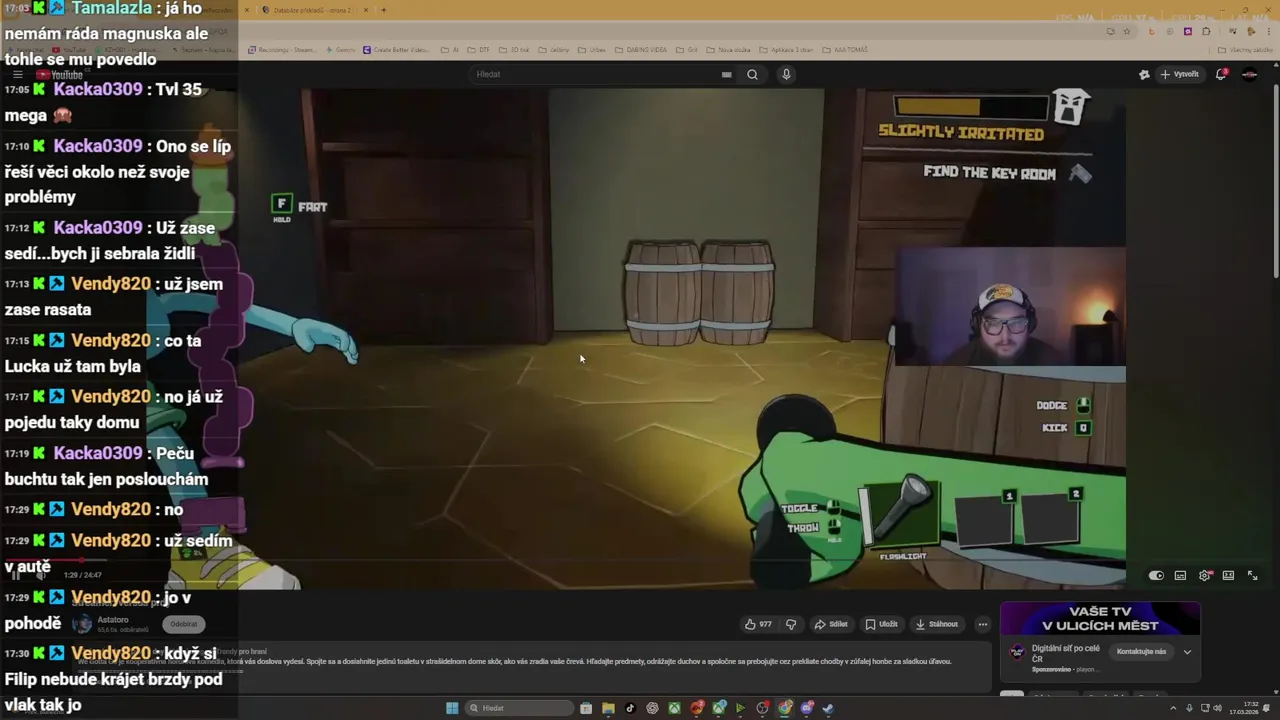The width and height of the screenshot is (1280, 720).
Task: Show hidden system tray icons chevron
Action: click(x=1173, y=708)
